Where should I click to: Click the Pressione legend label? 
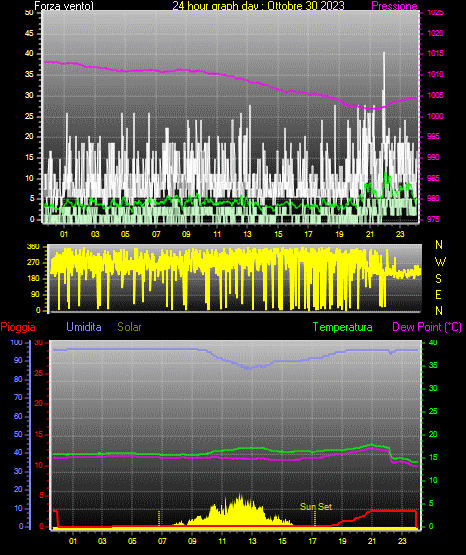coord(395,6)
